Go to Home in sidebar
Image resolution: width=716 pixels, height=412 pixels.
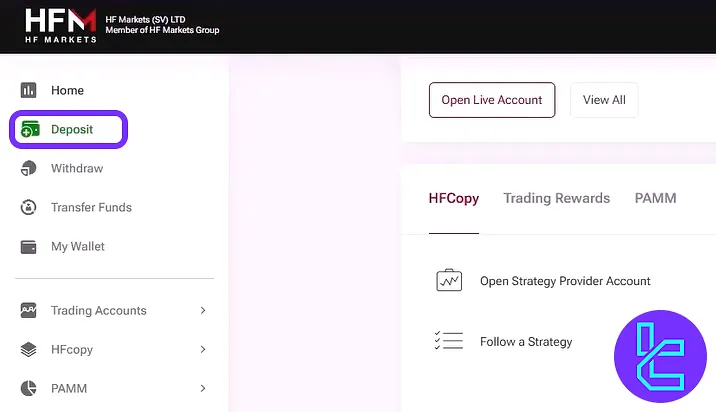[67, 90]
